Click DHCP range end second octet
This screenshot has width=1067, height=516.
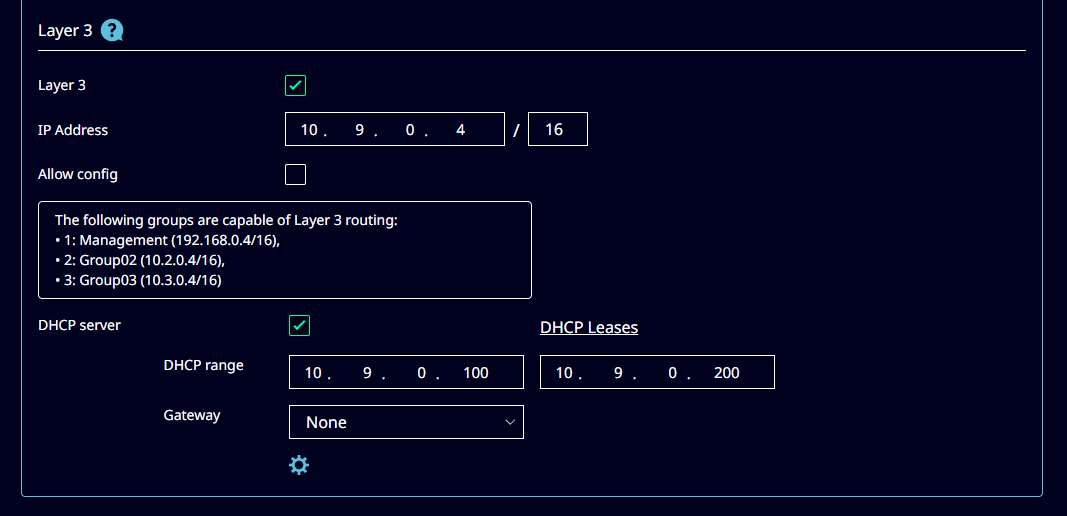(x=618, y=373)
